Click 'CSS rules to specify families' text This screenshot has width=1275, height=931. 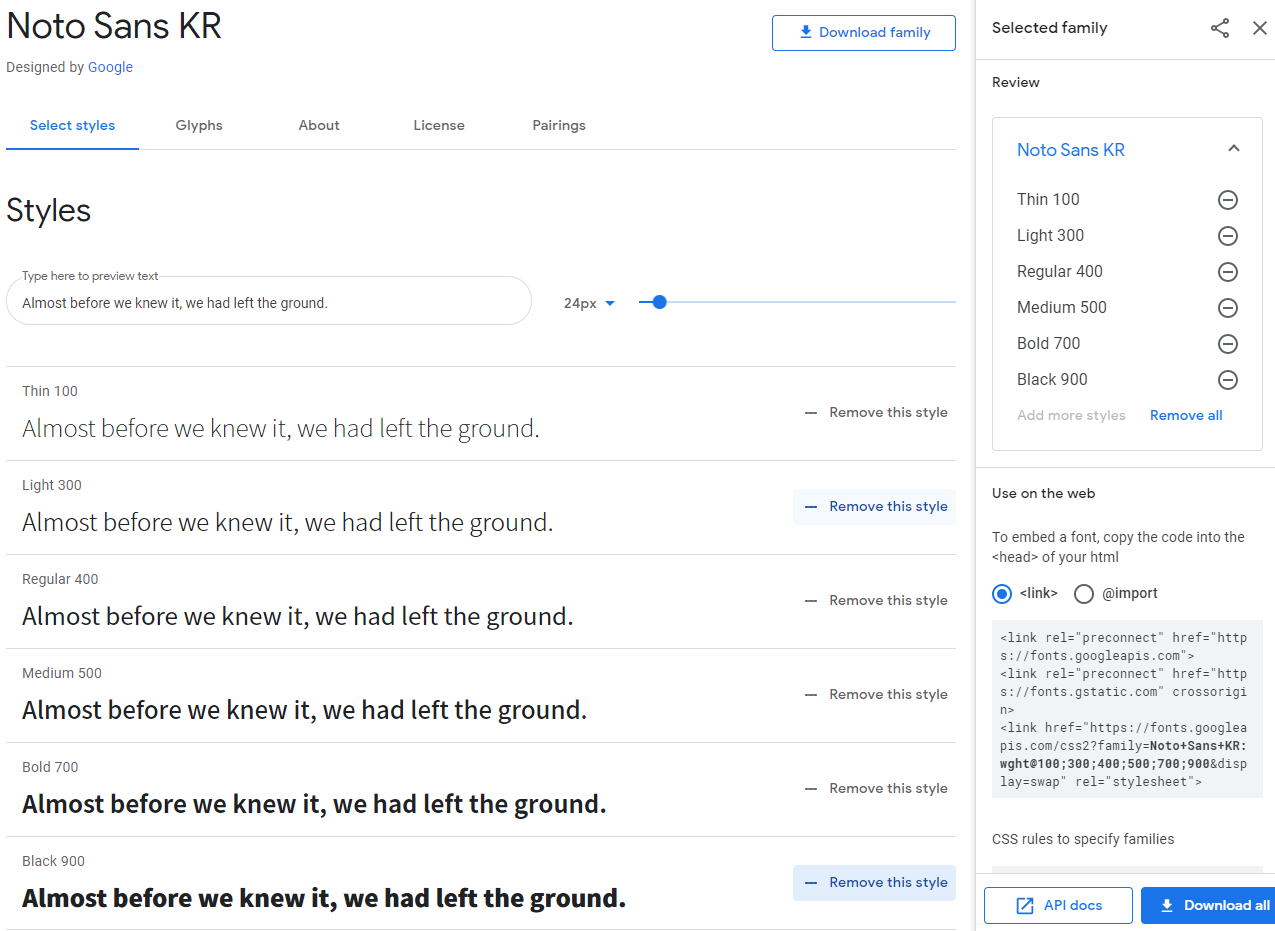tap(1083, 840)
